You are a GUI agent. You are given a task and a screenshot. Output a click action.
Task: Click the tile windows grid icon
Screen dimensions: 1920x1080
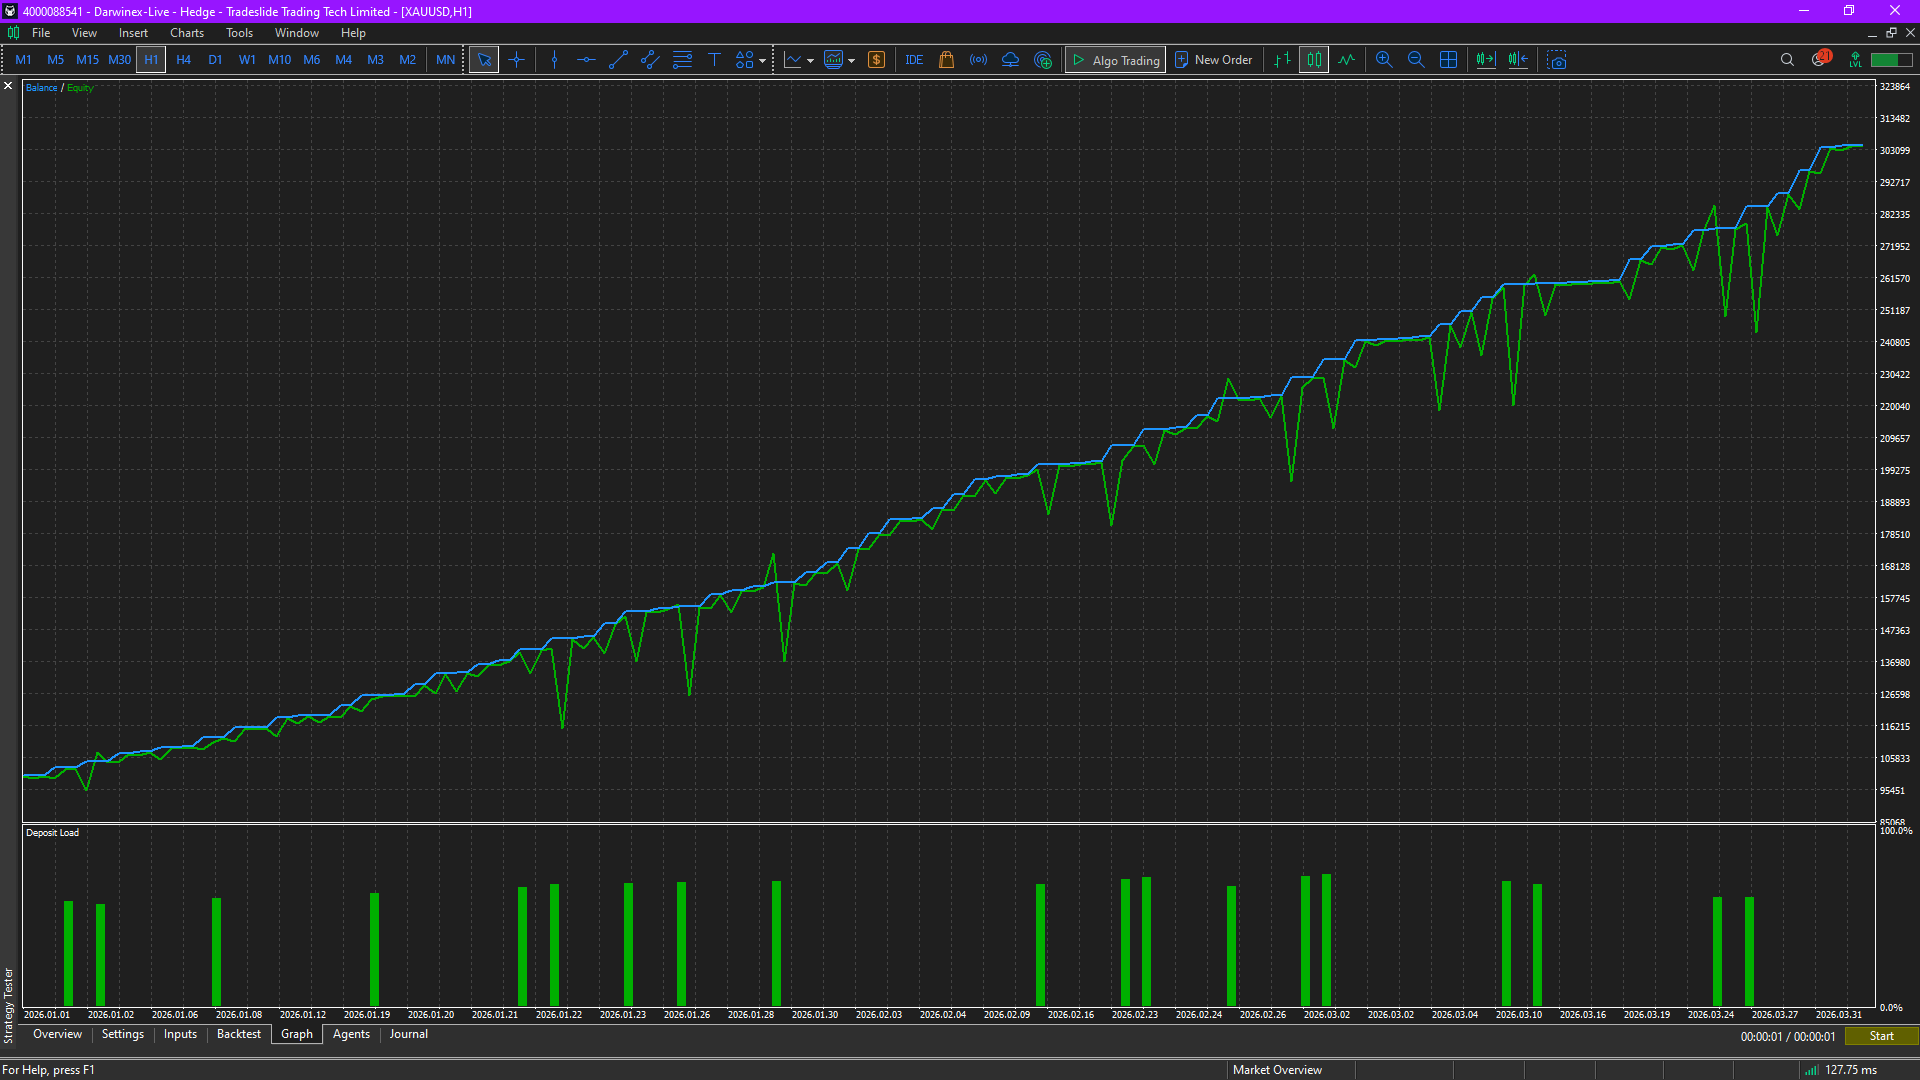(x=1448, y=60)
